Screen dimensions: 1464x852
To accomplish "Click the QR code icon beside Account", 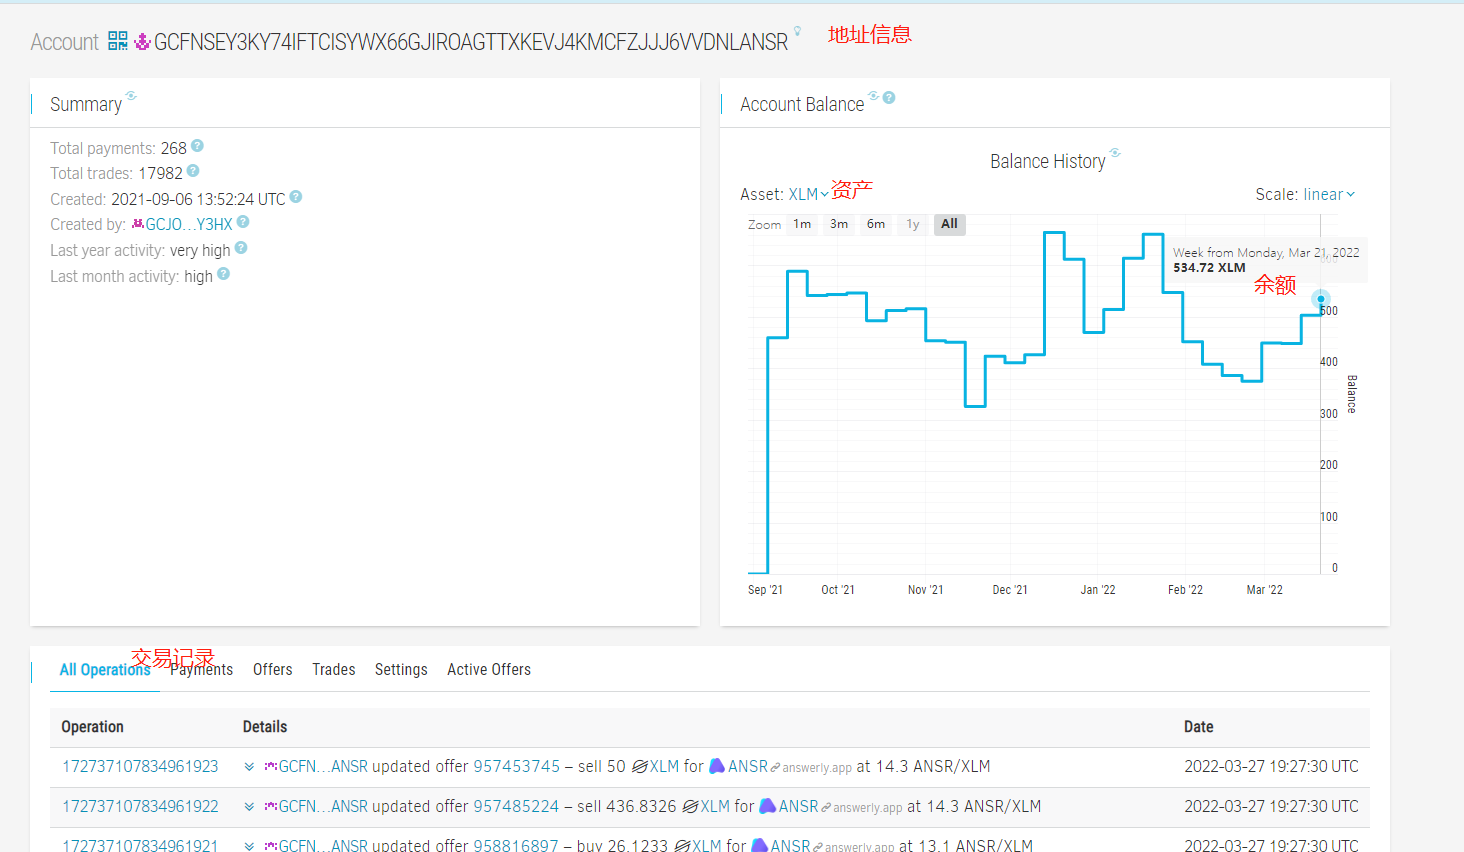I will [x=118, y=41].
